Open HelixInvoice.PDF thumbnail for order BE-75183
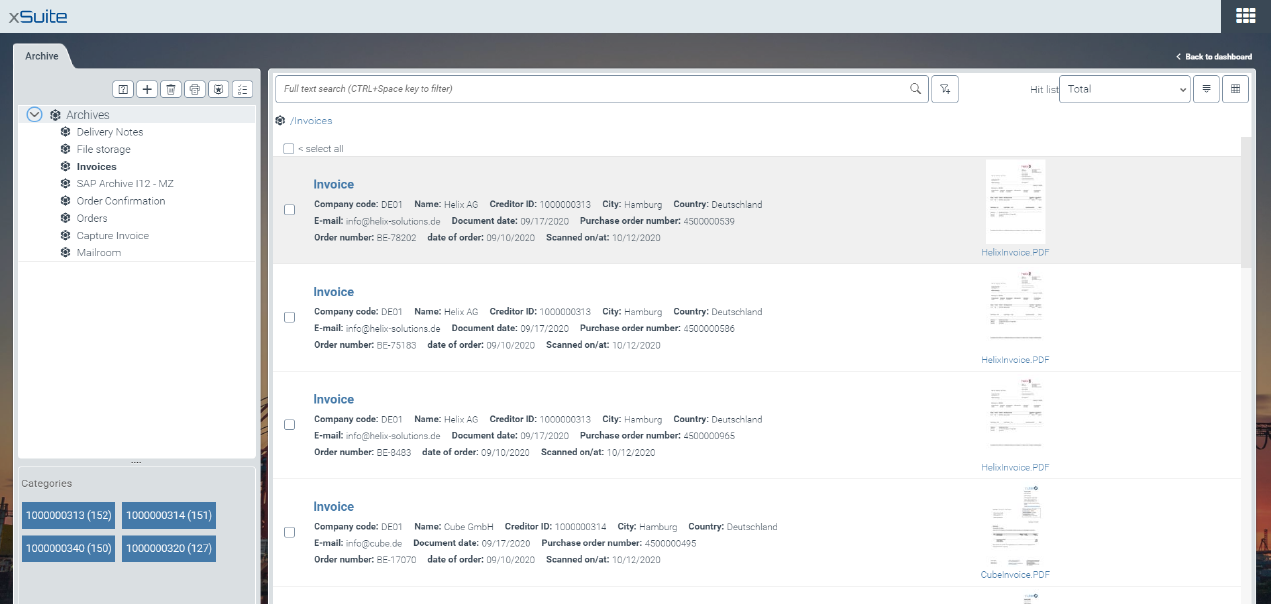 [x=1015, y=310]
